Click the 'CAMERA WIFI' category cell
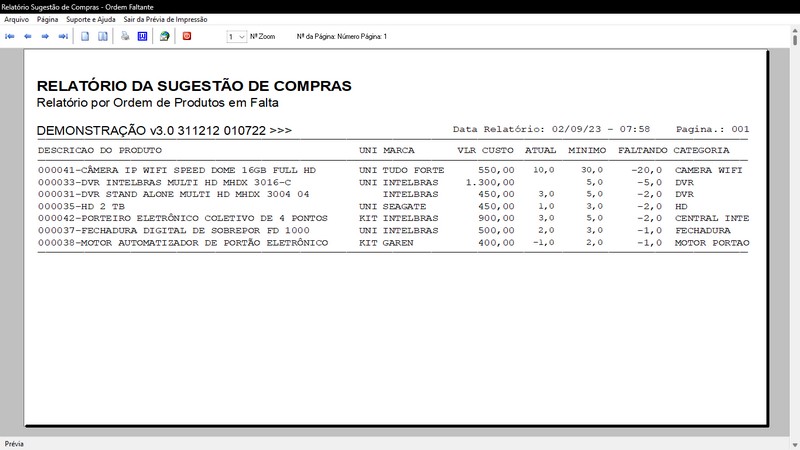 (x=708, y=170)
